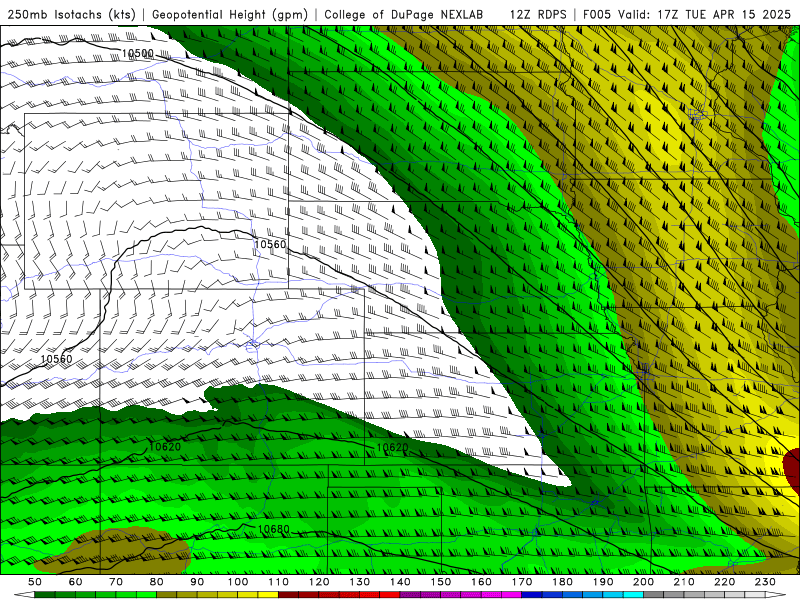
Task: Select the 190 value on the color scale
Action: [603, 582]
